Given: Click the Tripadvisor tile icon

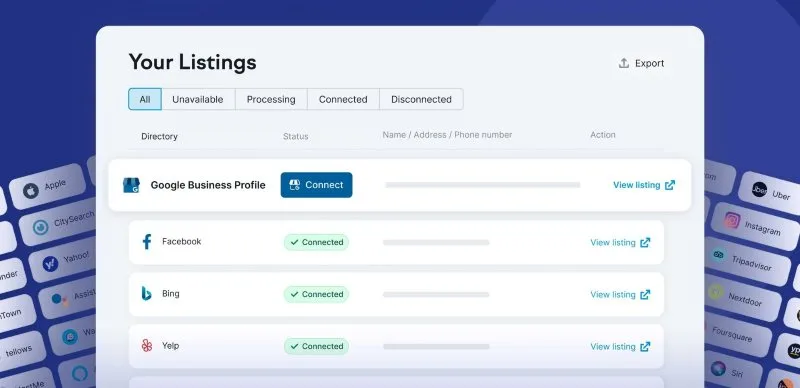Looking at the screenshot, I should 718,254.
